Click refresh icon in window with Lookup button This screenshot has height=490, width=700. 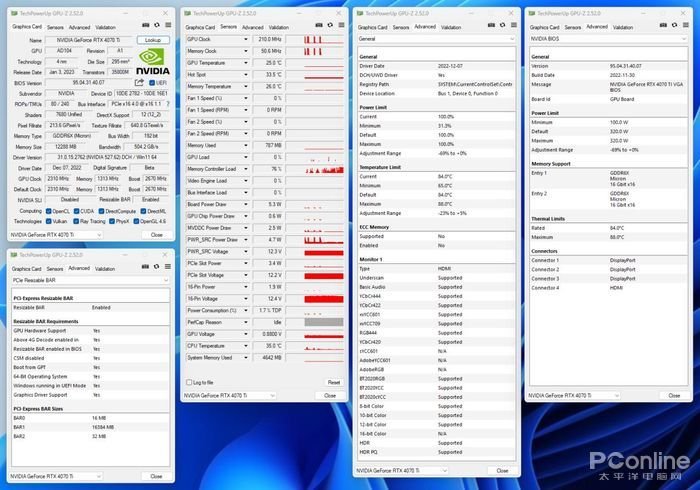[157, 25]
